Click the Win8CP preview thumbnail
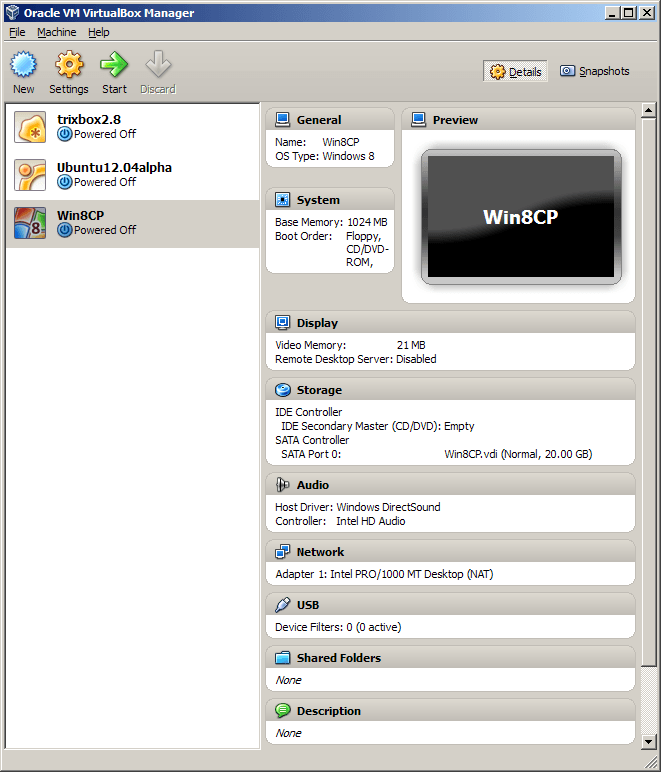This screenshot has height=772, width=661. [521, 217]
